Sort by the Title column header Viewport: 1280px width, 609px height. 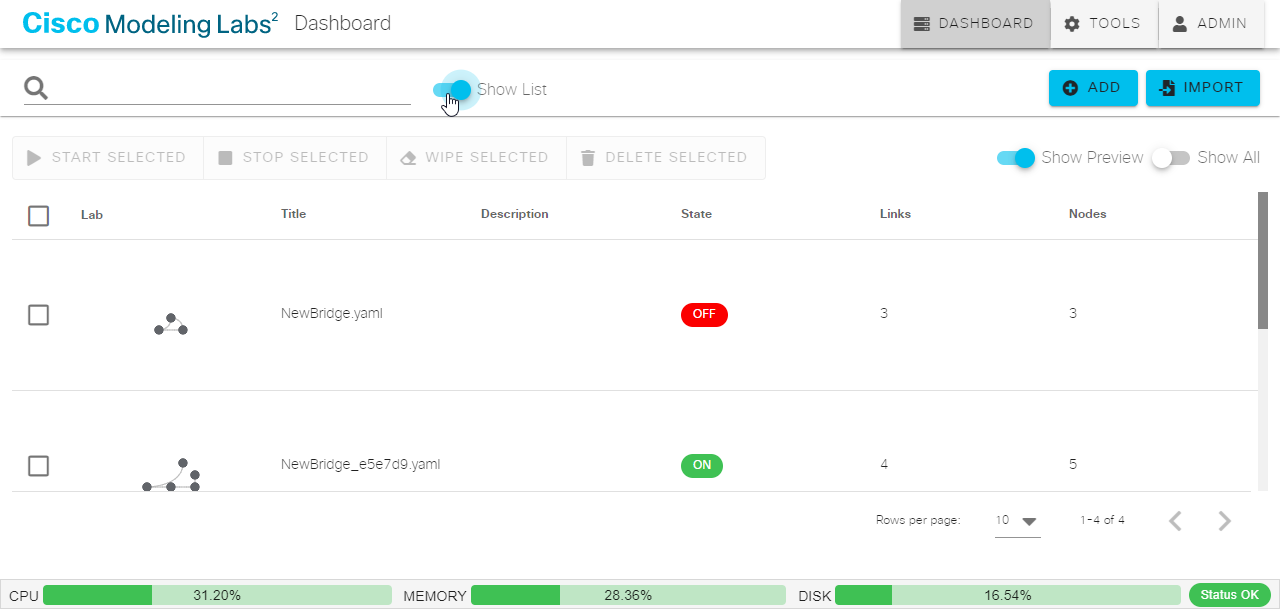(x=293, y=214)
